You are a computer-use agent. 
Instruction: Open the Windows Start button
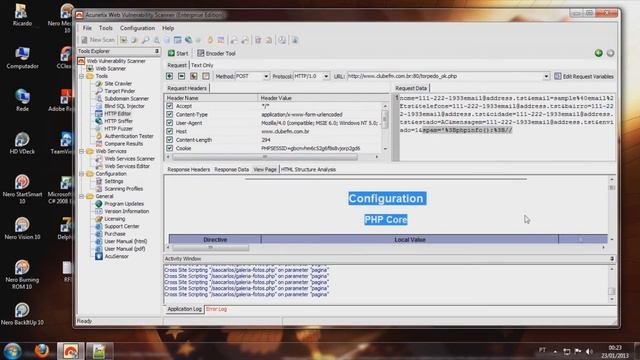[x=12, y=351]
